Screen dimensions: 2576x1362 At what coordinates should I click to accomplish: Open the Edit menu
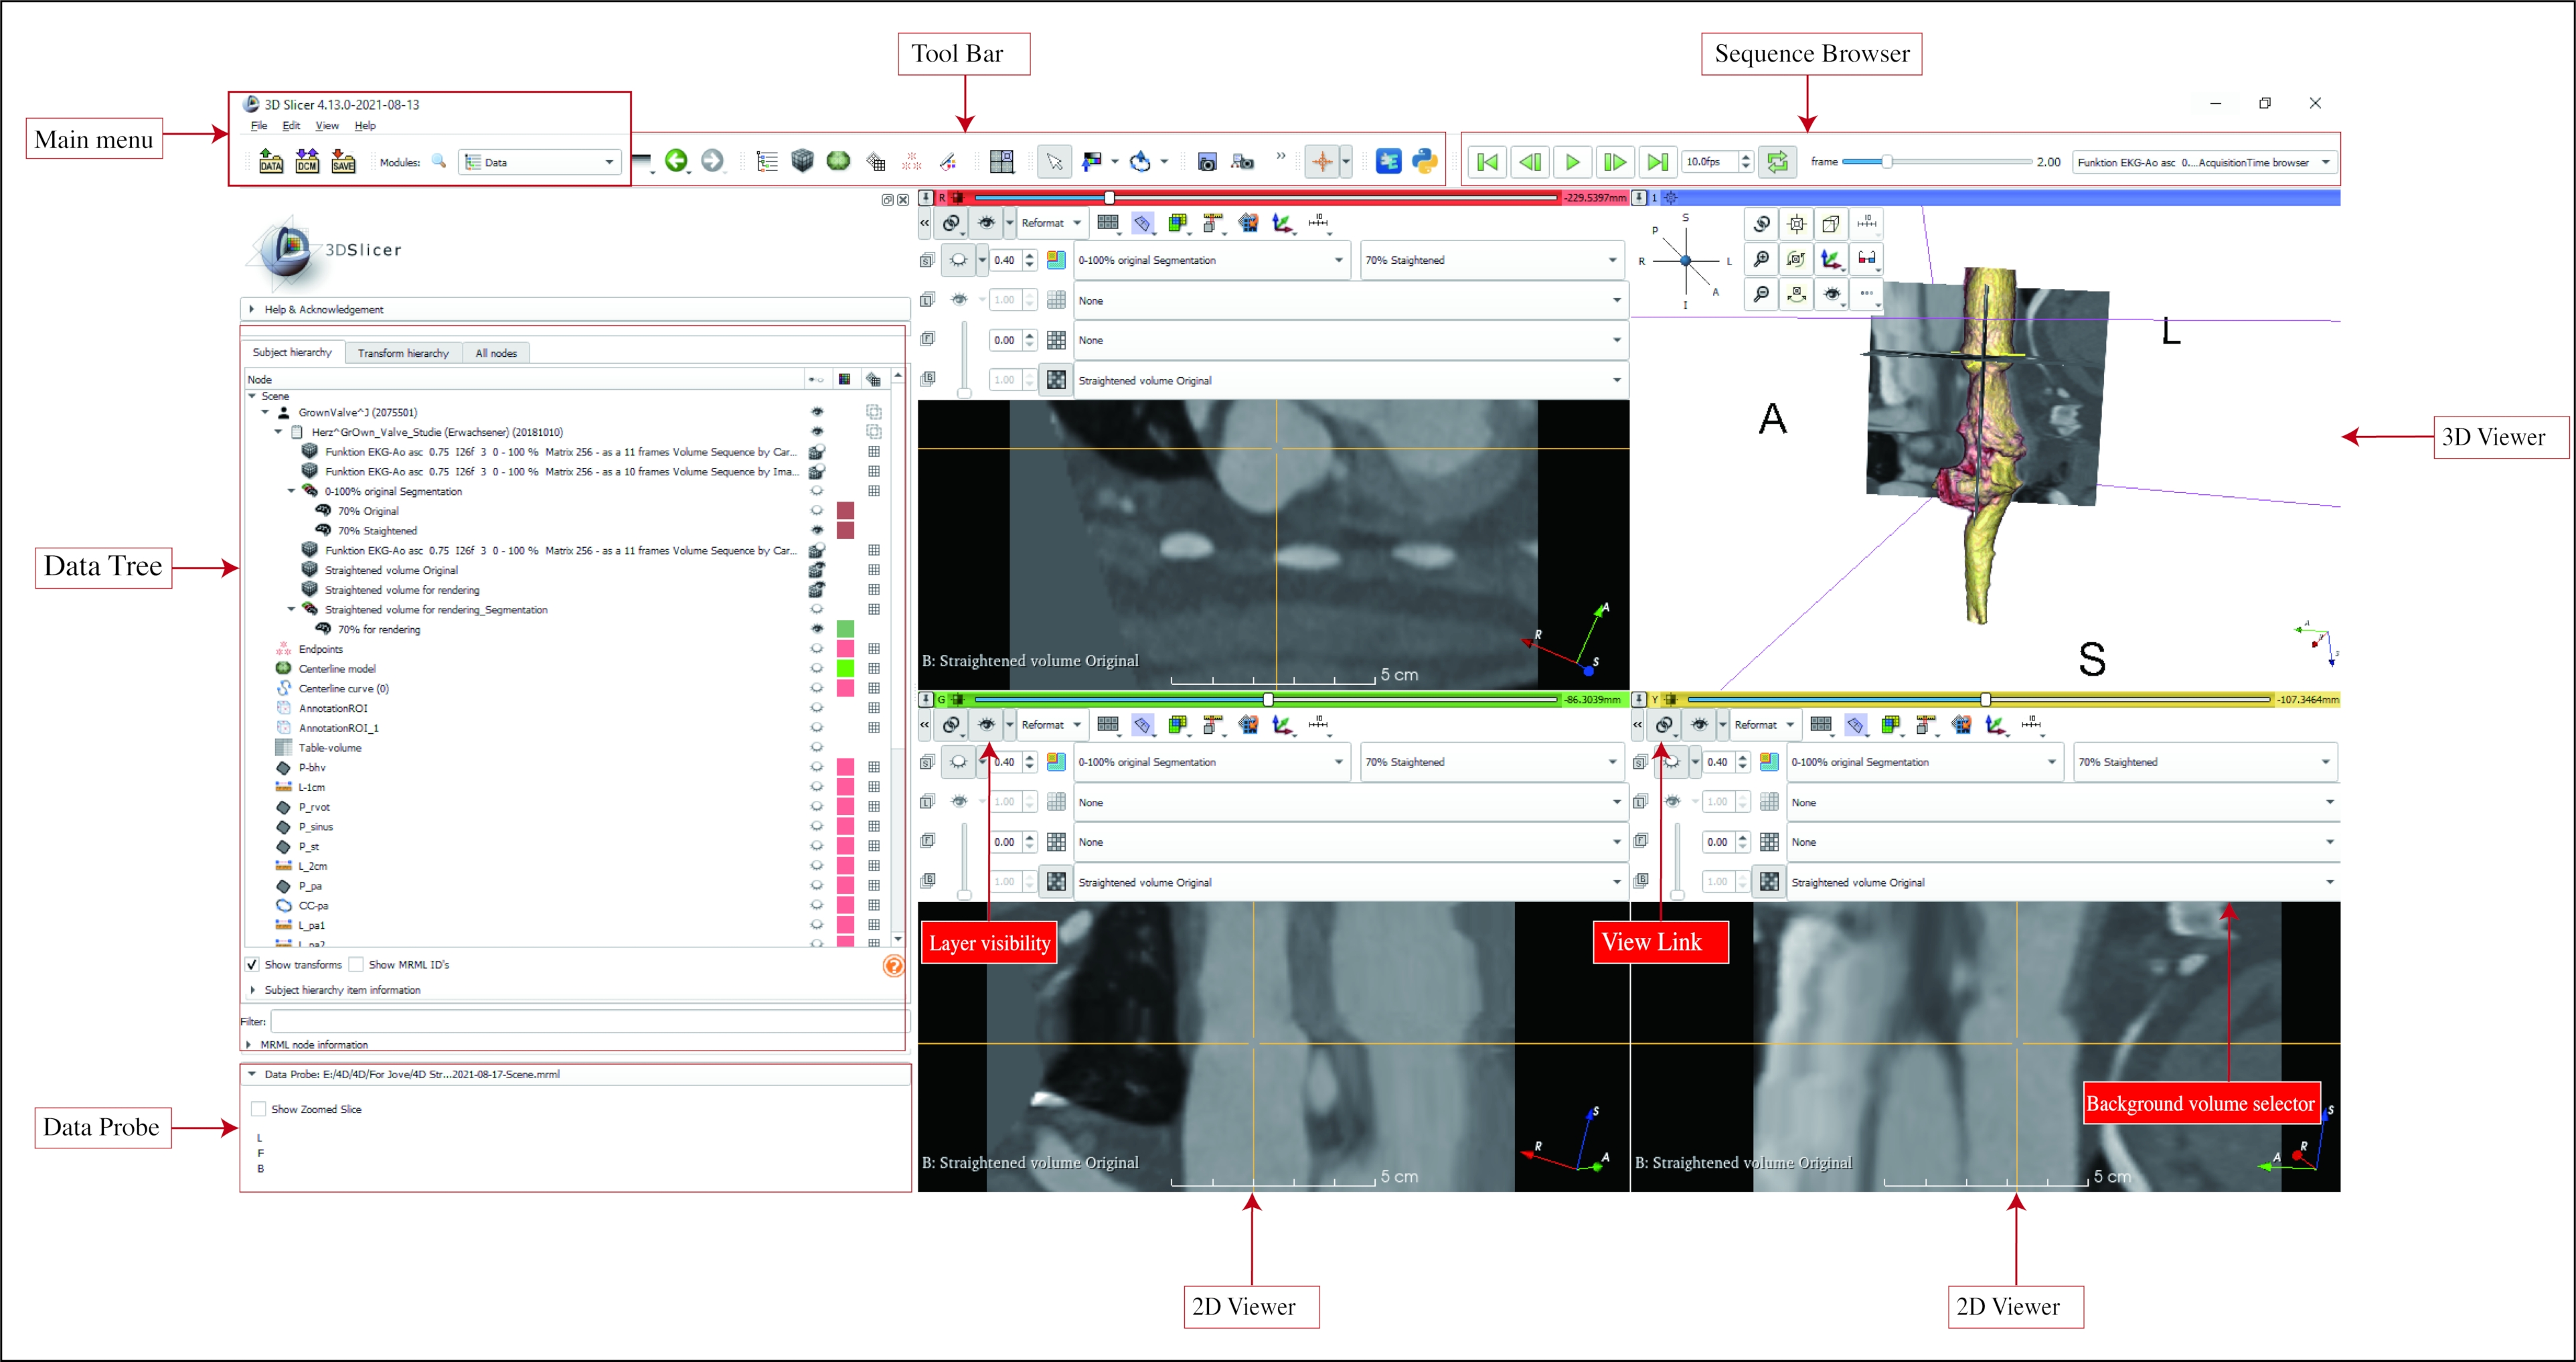[291, 126]
